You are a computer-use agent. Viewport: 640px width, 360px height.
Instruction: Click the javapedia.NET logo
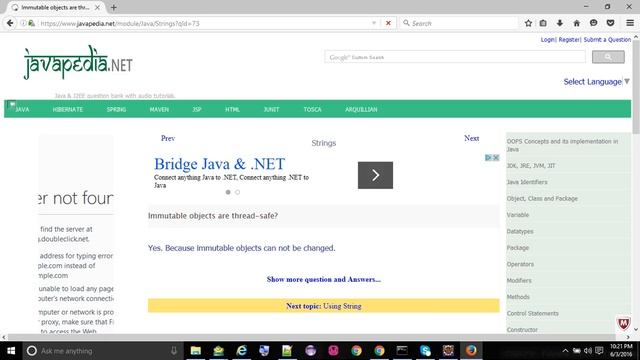point(78,62)
